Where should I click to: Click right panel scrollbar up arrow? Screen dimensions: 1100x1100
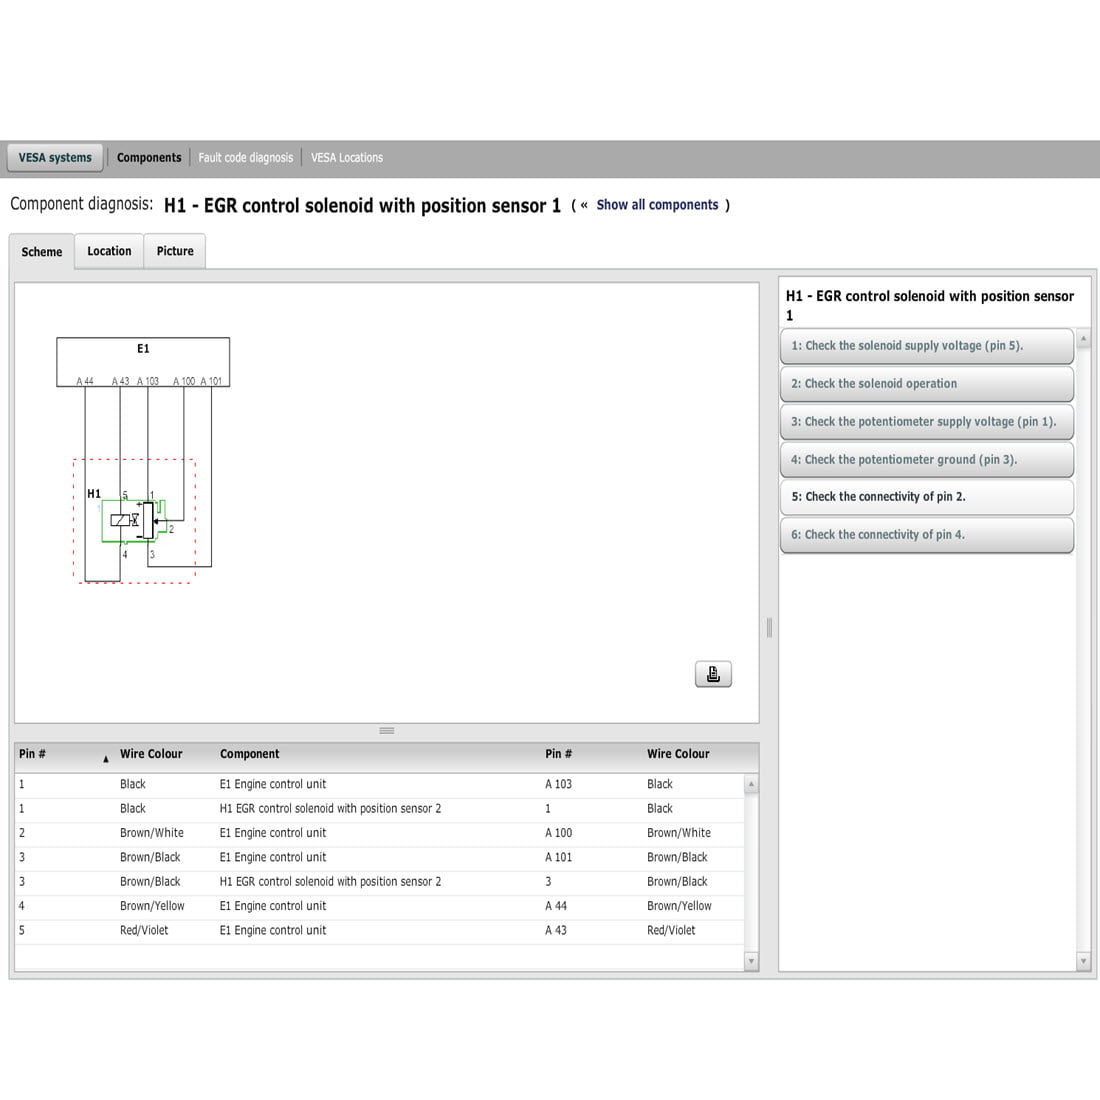tap(1083, 339)
